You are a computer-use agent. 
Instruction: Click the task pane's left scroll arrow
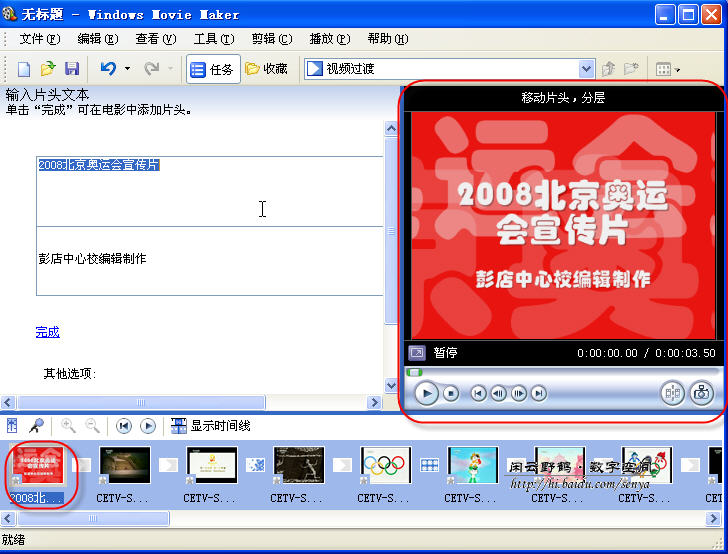point(8,402)
